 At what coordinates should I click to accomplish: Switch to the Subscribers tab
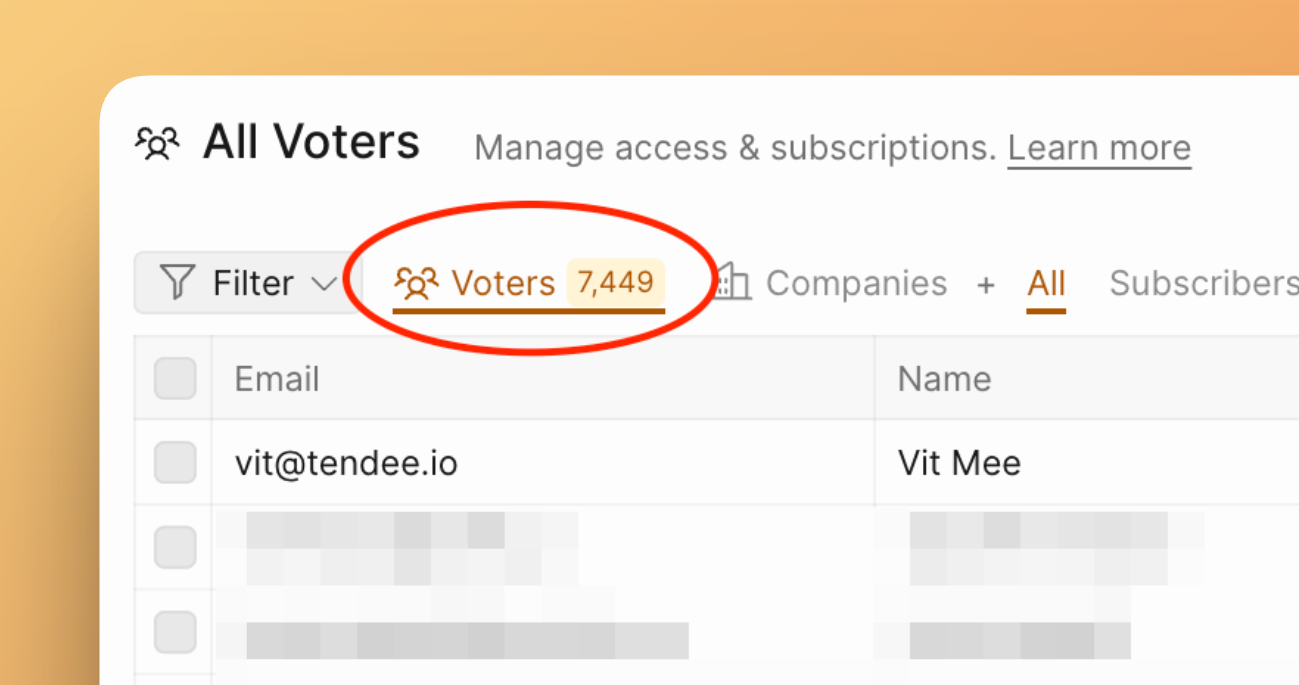1202,284
